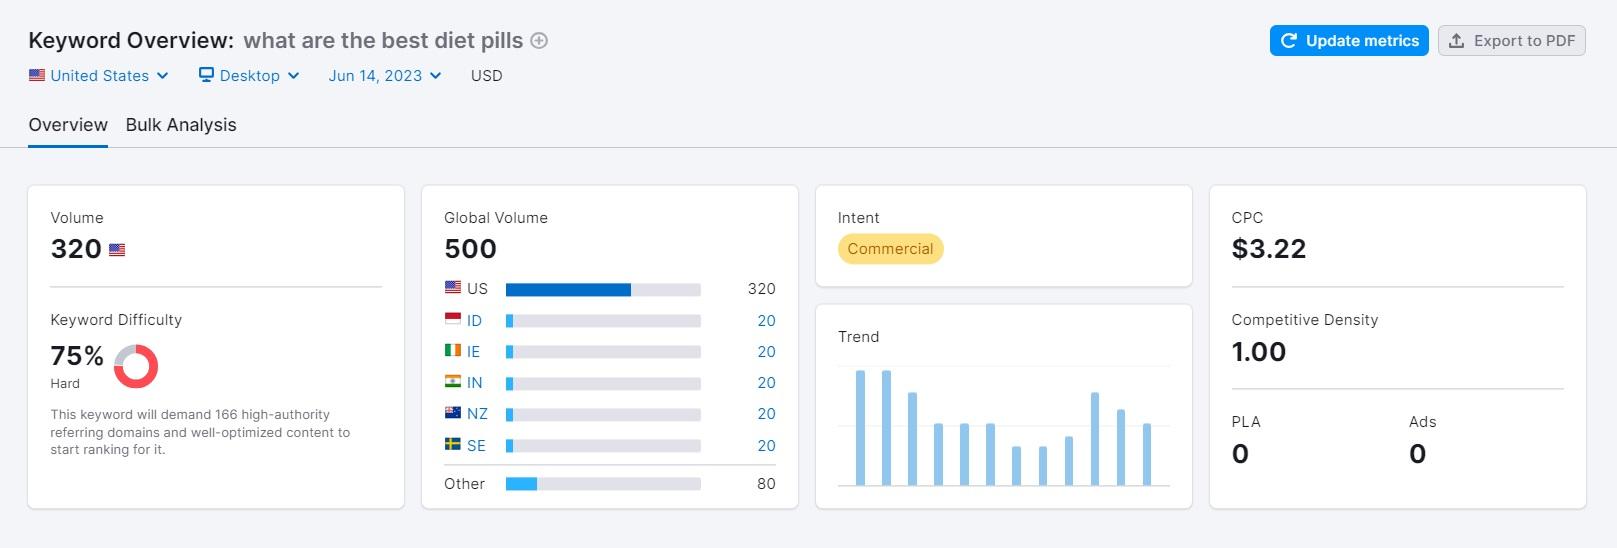Viewport: 1617px width, 548px height.
Task: Click the desktop monitor icon
Action: pyautogui.click(x=206, y=75)
